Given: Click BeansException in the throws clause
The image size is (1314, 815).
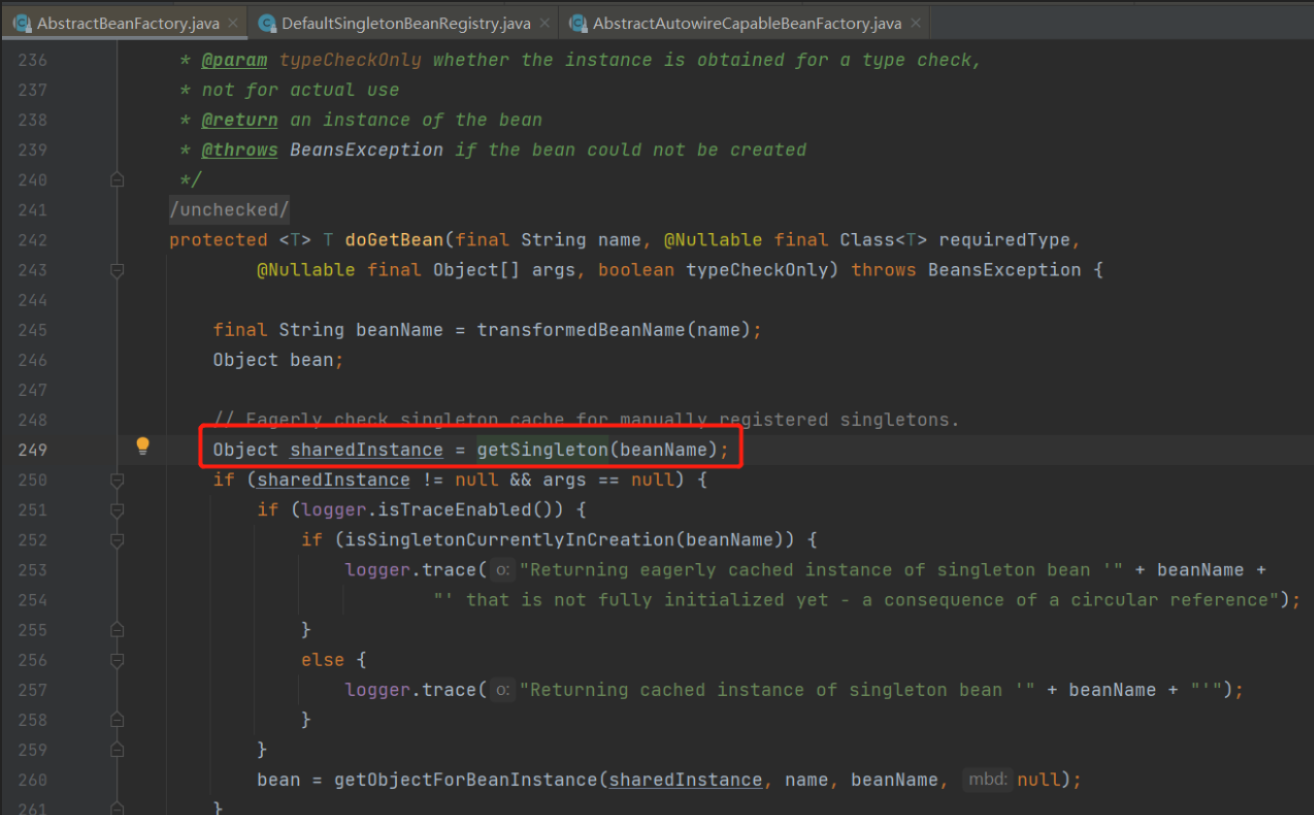Looking at the screenshot, I should pyautogui.click(x=1004, y=270).
